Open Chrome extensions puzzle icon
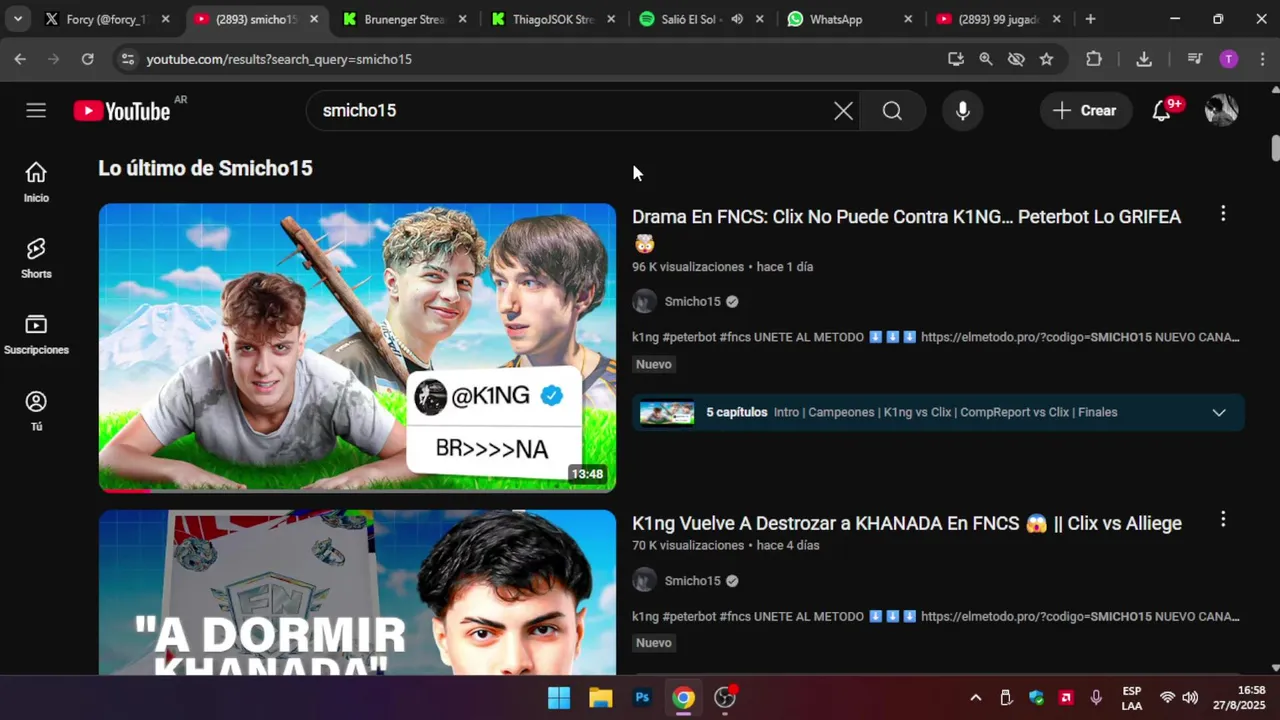Viewport: 1280px width, 720px height. click(x=1094, y=59)
